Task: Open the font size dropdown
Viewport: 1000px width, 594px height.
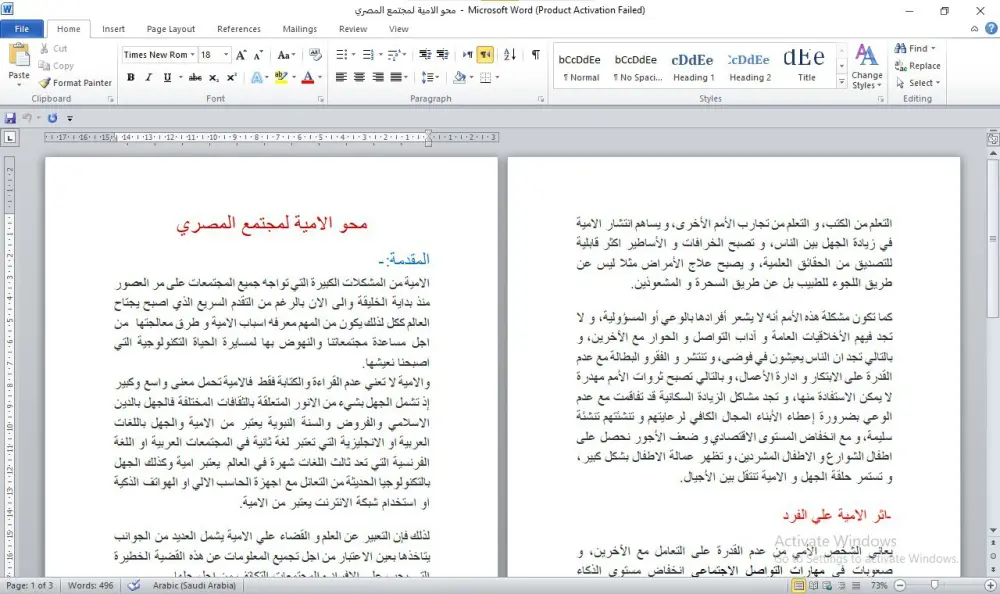Action: pos(226,52)
